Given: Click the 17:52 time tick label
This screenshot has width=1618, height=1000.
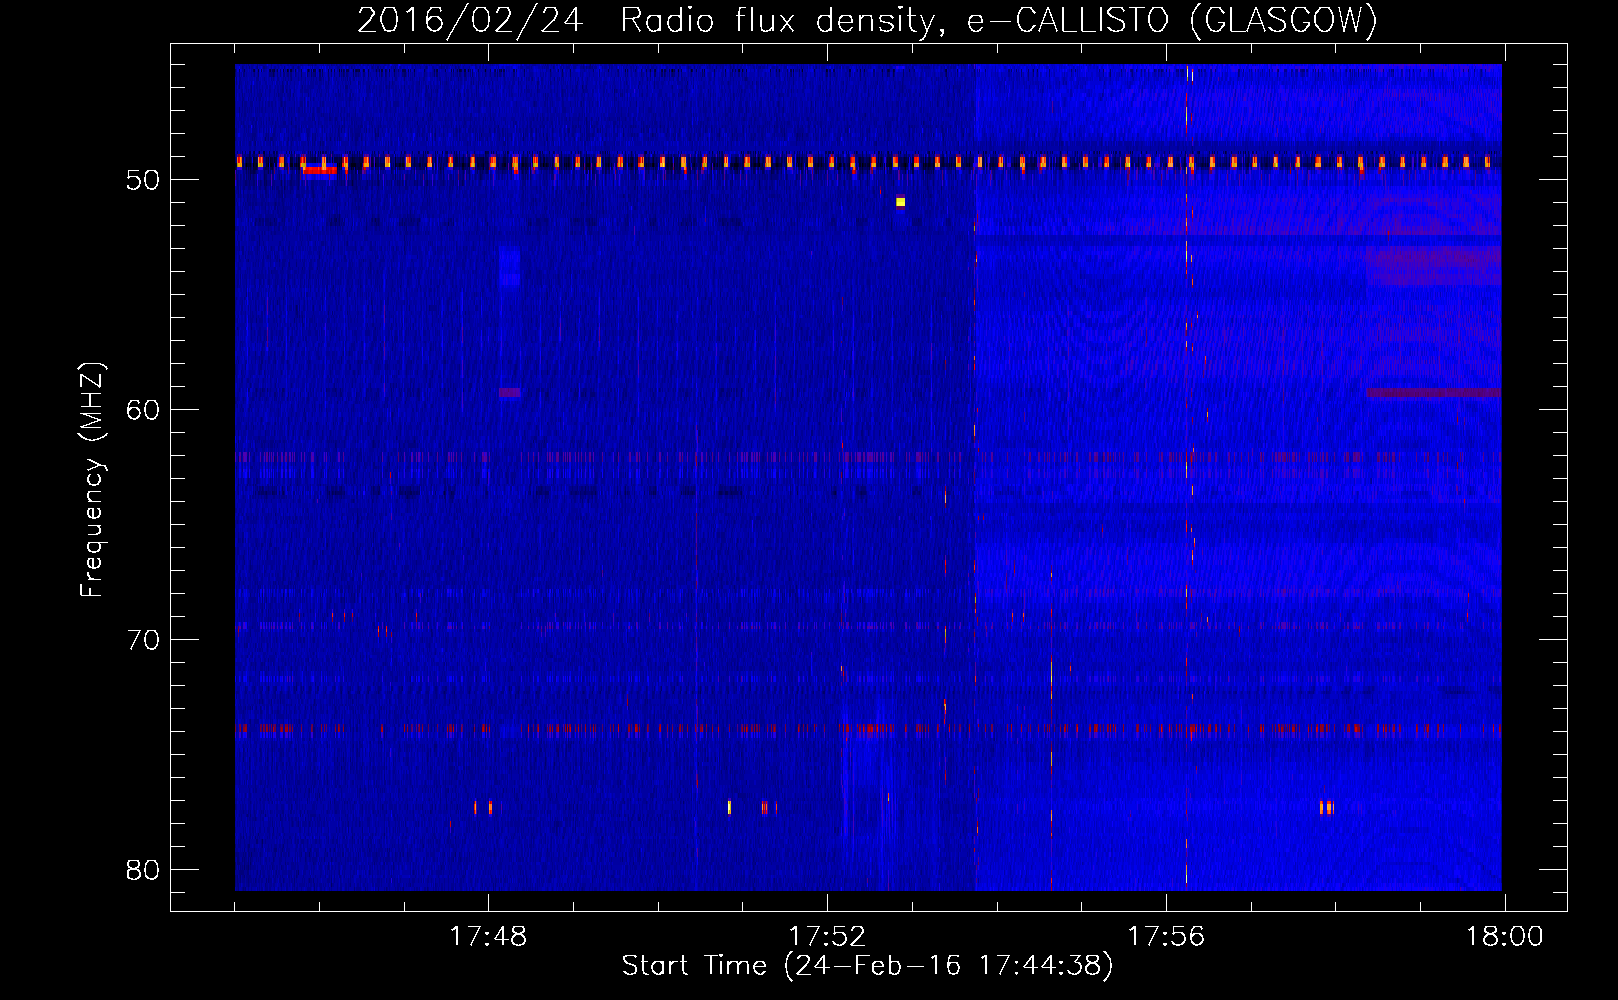Looking at the screenshot, I should click(x=827, y=937).
